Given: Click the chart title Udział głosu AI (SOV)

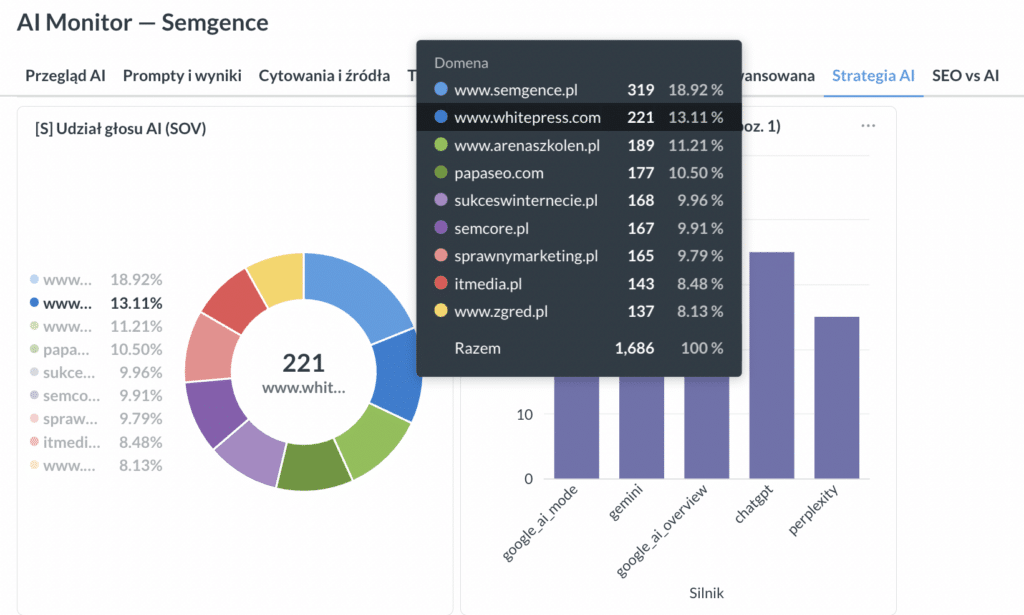Looking at the screenshot, I should point(120,128).
